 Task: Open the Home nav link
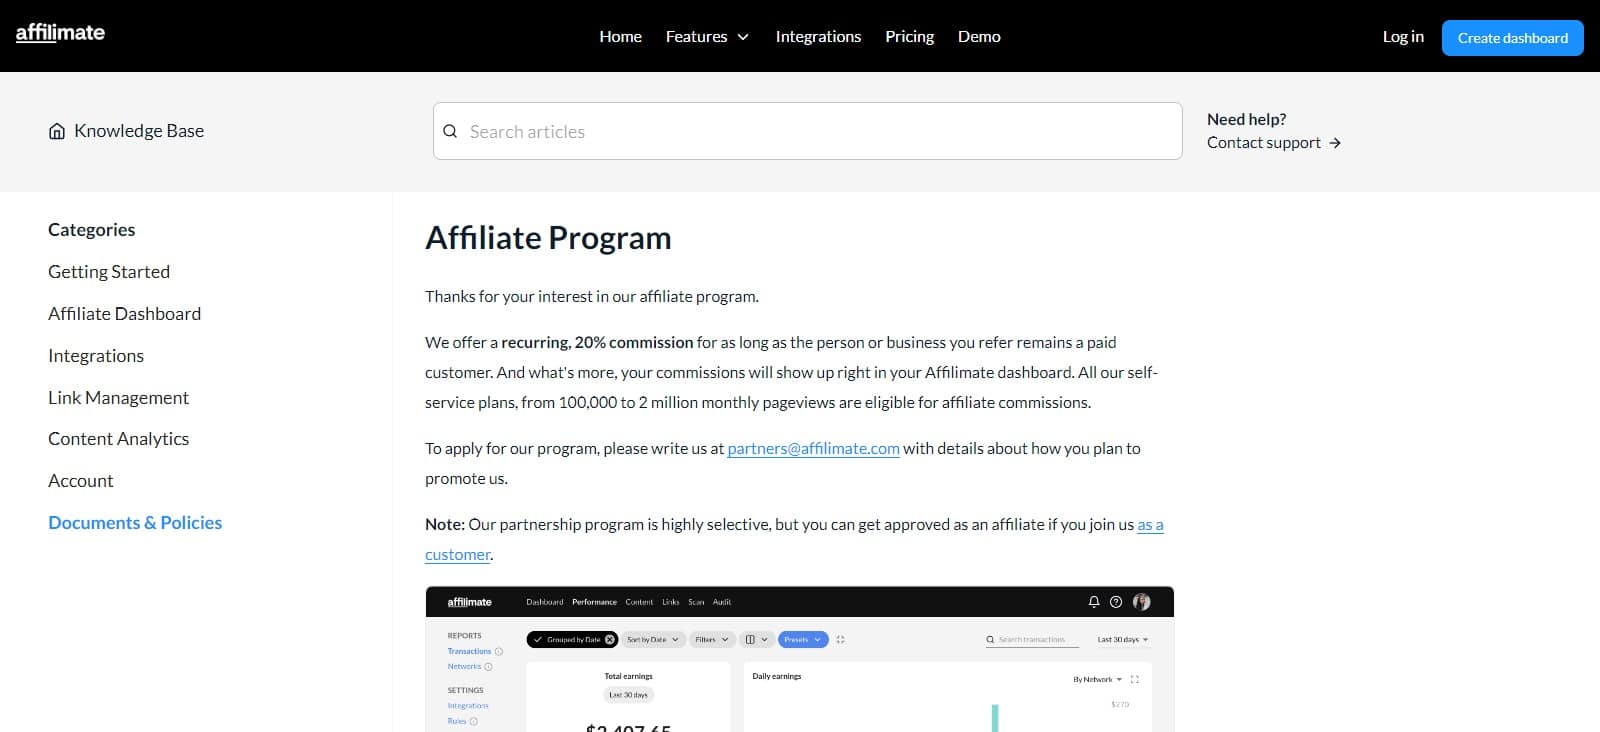620,36
